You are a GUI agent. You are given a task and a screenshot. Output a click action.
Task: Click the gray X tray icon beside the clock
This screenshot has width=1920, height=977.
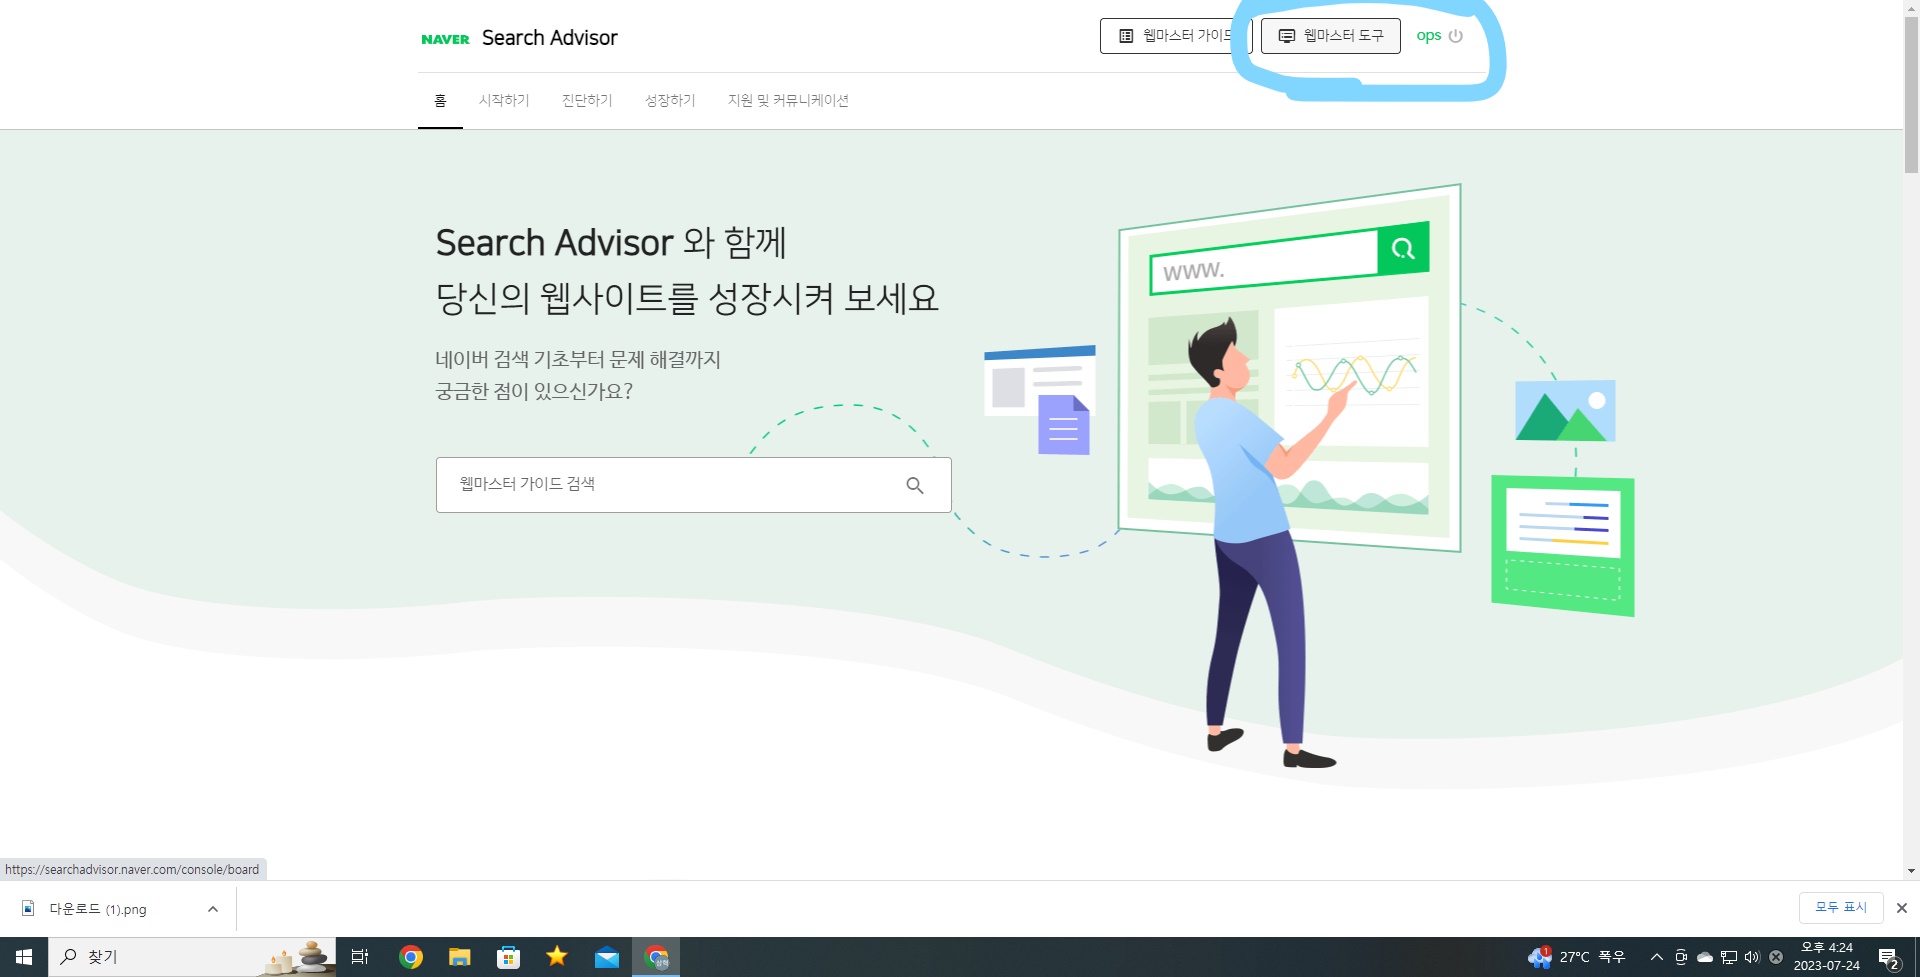click(x=1776, y=957)
